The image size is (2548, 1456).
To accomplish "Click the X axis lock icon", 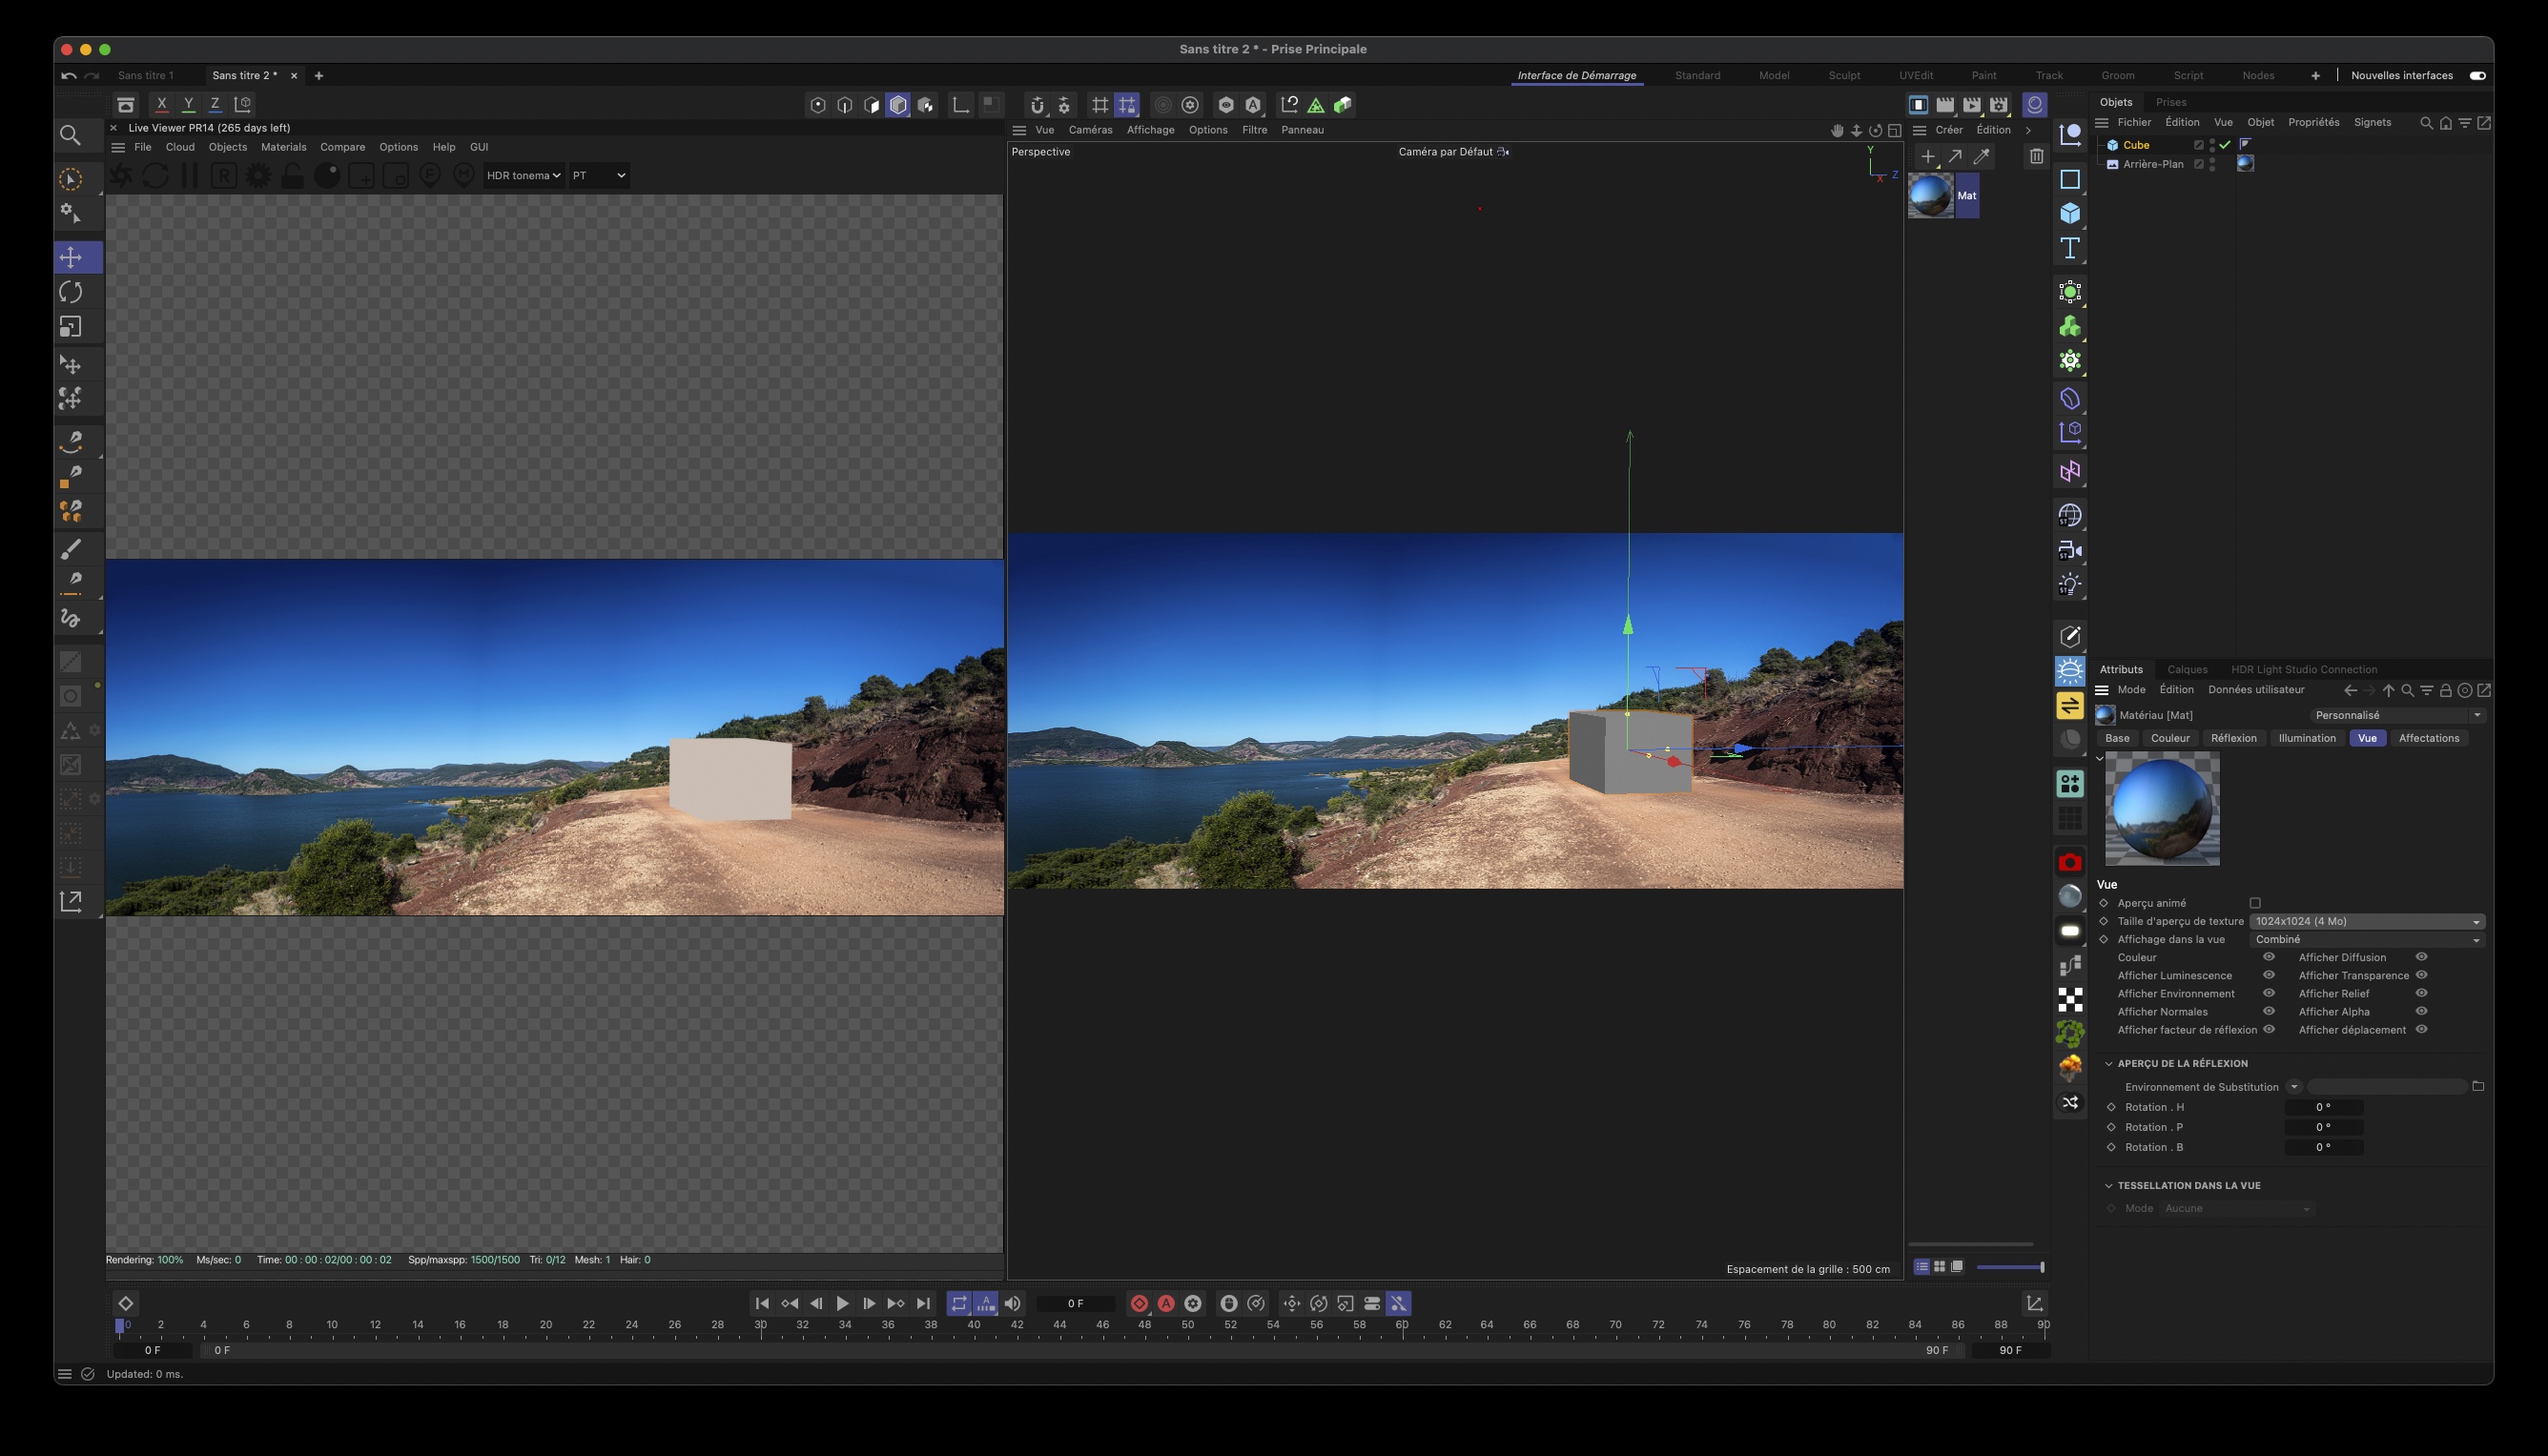I will pos(161,104).
